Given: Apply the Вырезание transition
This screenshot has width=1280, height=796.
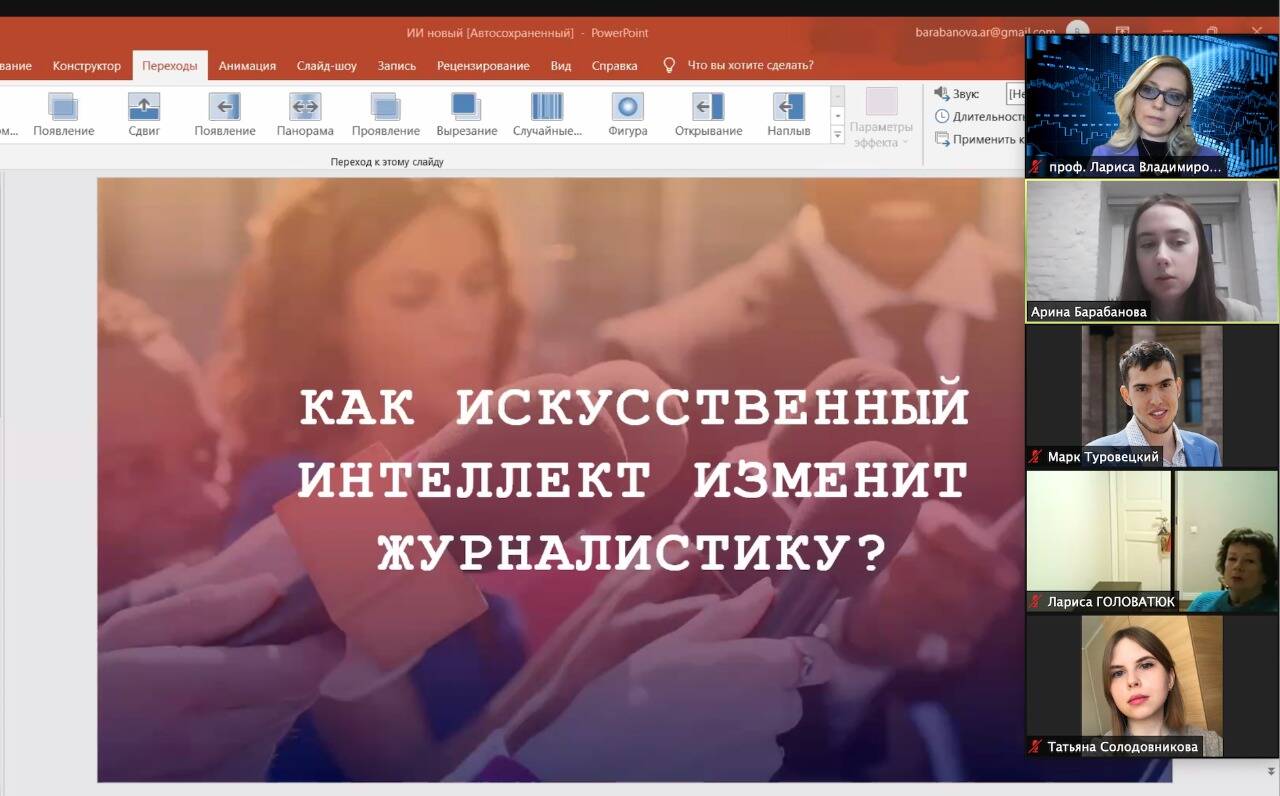Looking at the screenshot, I should 466,114.
